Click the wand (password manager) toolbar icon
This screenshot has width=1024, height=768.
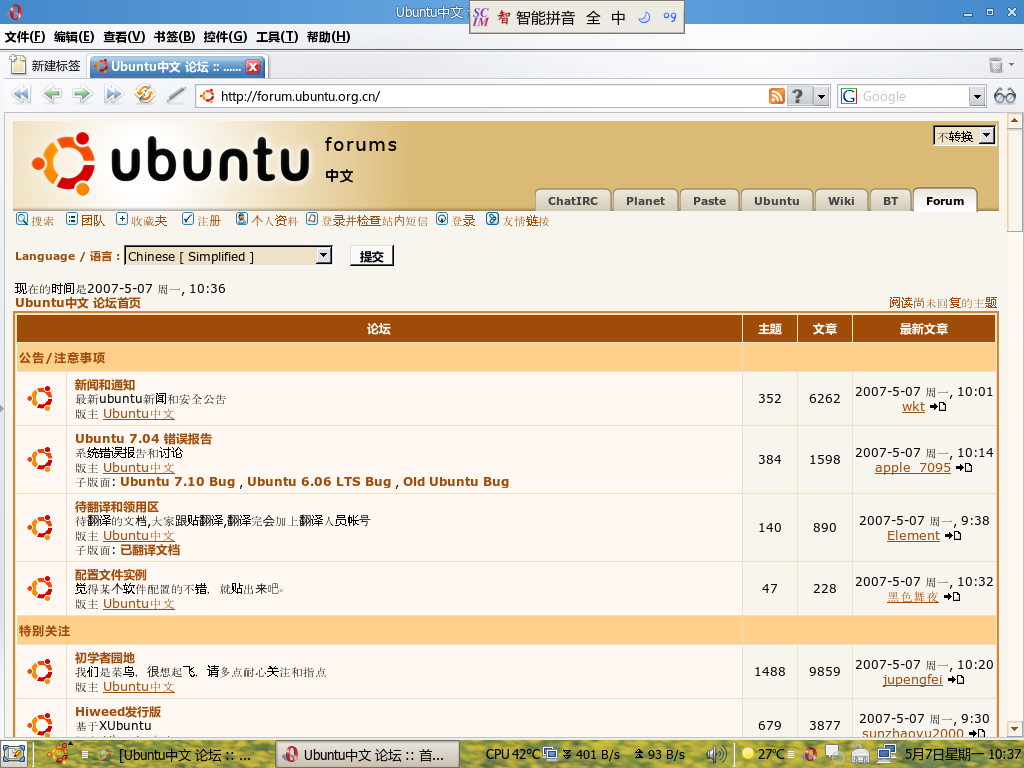click(176, 95)
